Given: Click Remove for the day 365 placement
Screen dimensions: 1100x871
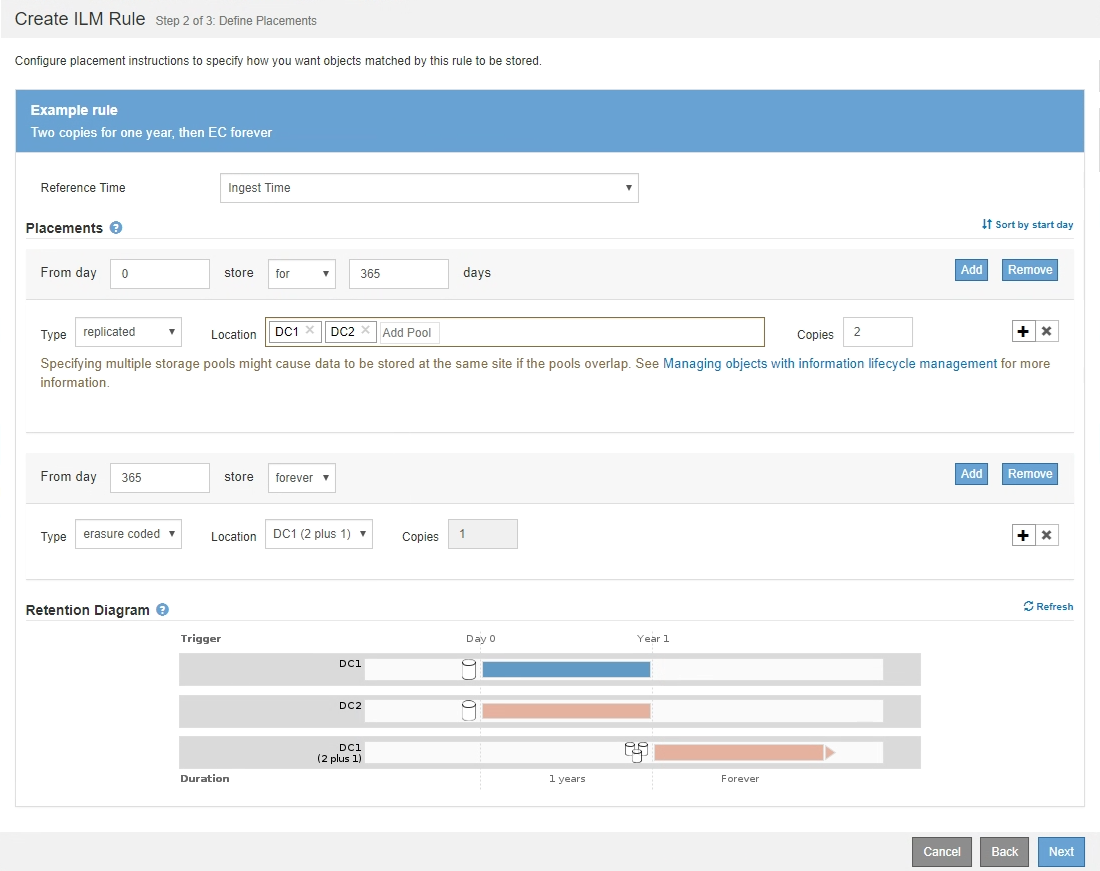Looking at the screenshot, I should tap(1029, 474).
